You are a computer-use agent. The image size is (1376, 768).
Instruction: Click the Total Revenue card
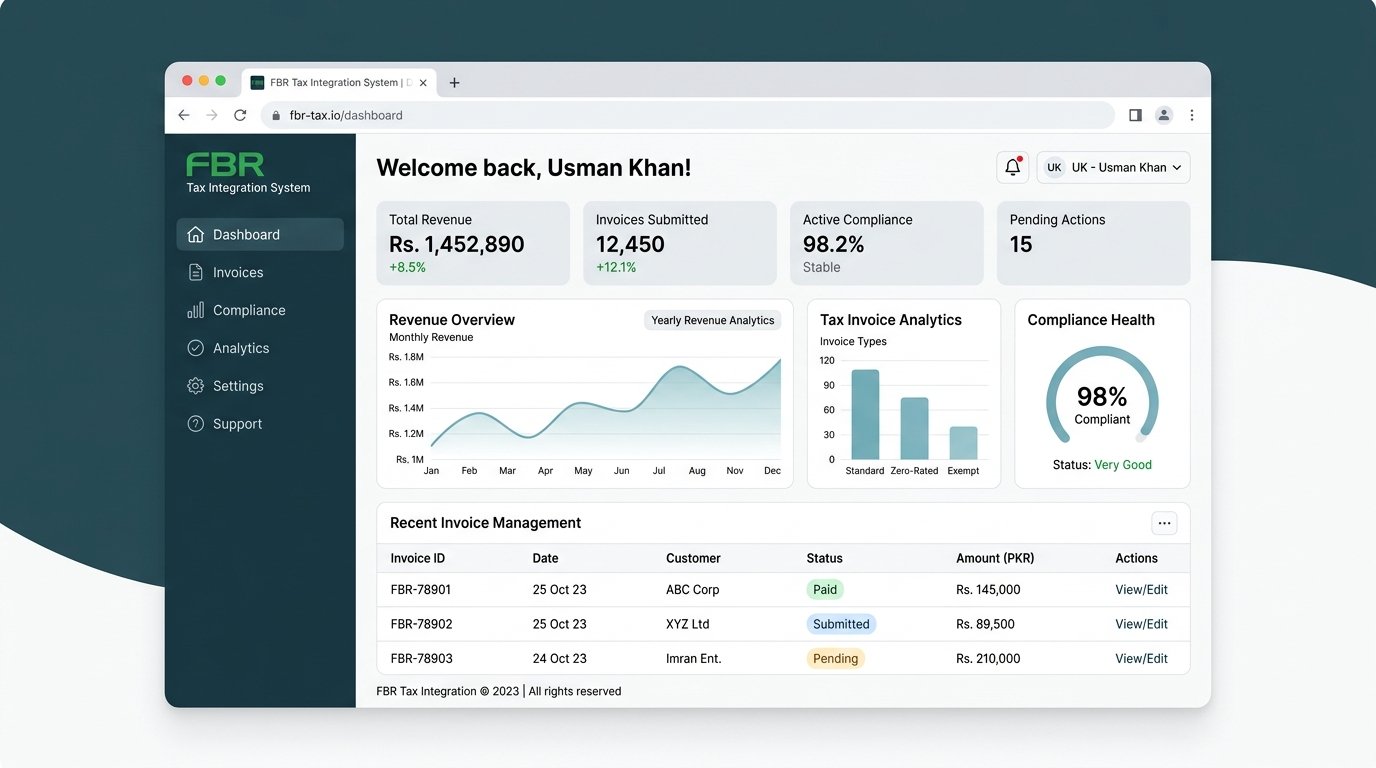coord(473,243)
